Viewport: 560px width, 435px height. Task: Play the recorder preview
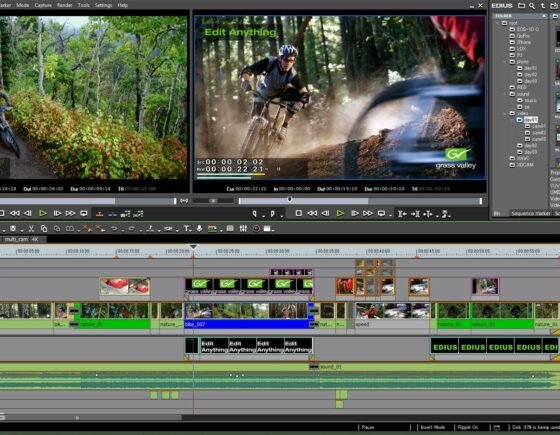pos(340,213)
